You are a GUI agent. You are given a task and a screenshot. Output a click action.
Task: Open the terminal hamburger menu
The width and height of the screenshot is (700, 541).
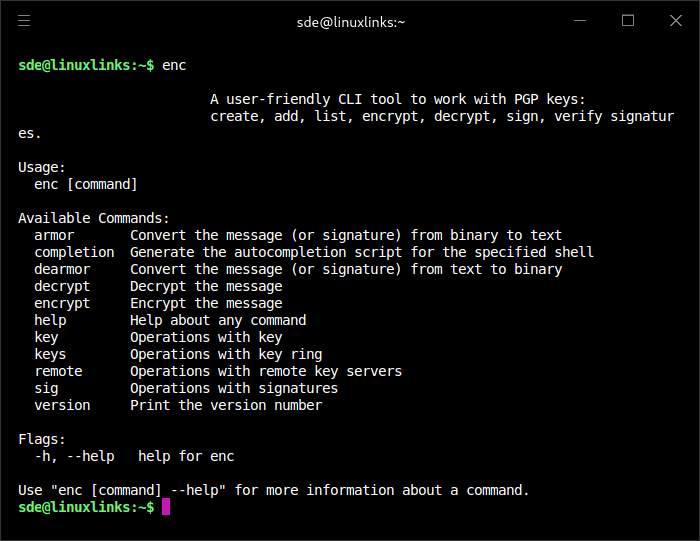pos(24,21)
